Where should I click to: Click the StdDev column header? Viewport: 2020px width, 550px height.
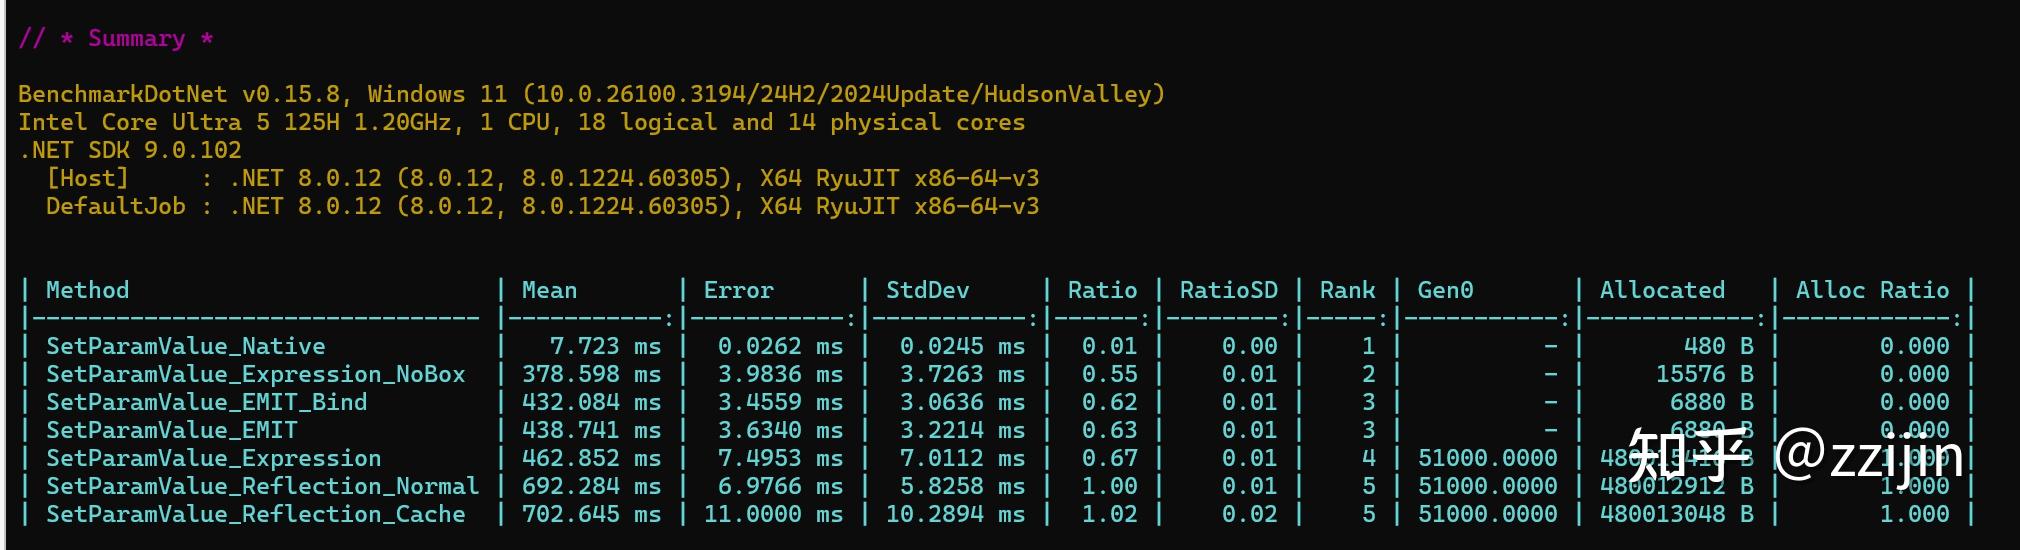[927, 291]
